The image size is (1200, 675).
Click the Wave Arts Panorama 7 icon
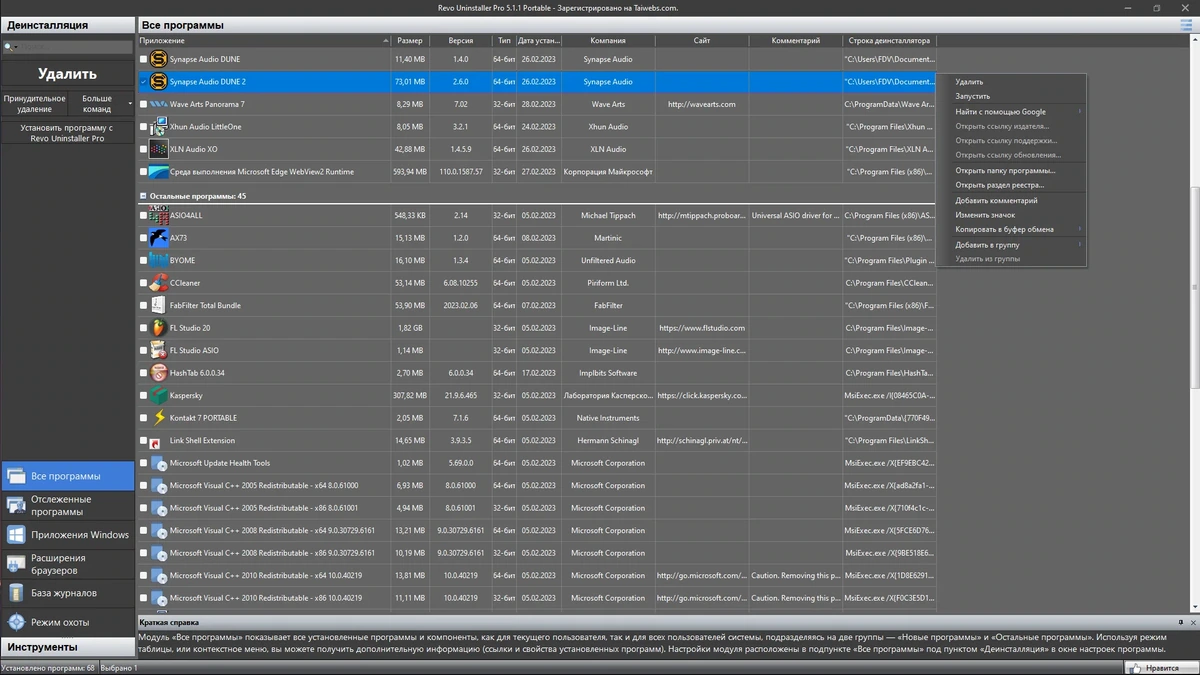click(158, 104)
